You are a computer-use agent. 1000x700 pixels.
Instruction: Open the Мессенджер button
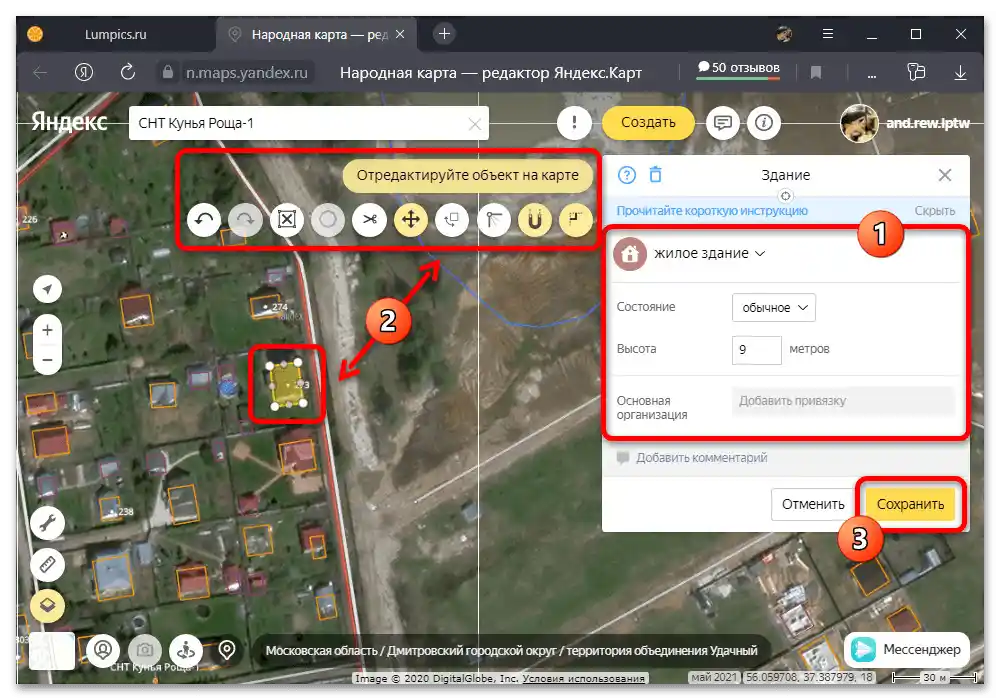(x=907, y=649)
